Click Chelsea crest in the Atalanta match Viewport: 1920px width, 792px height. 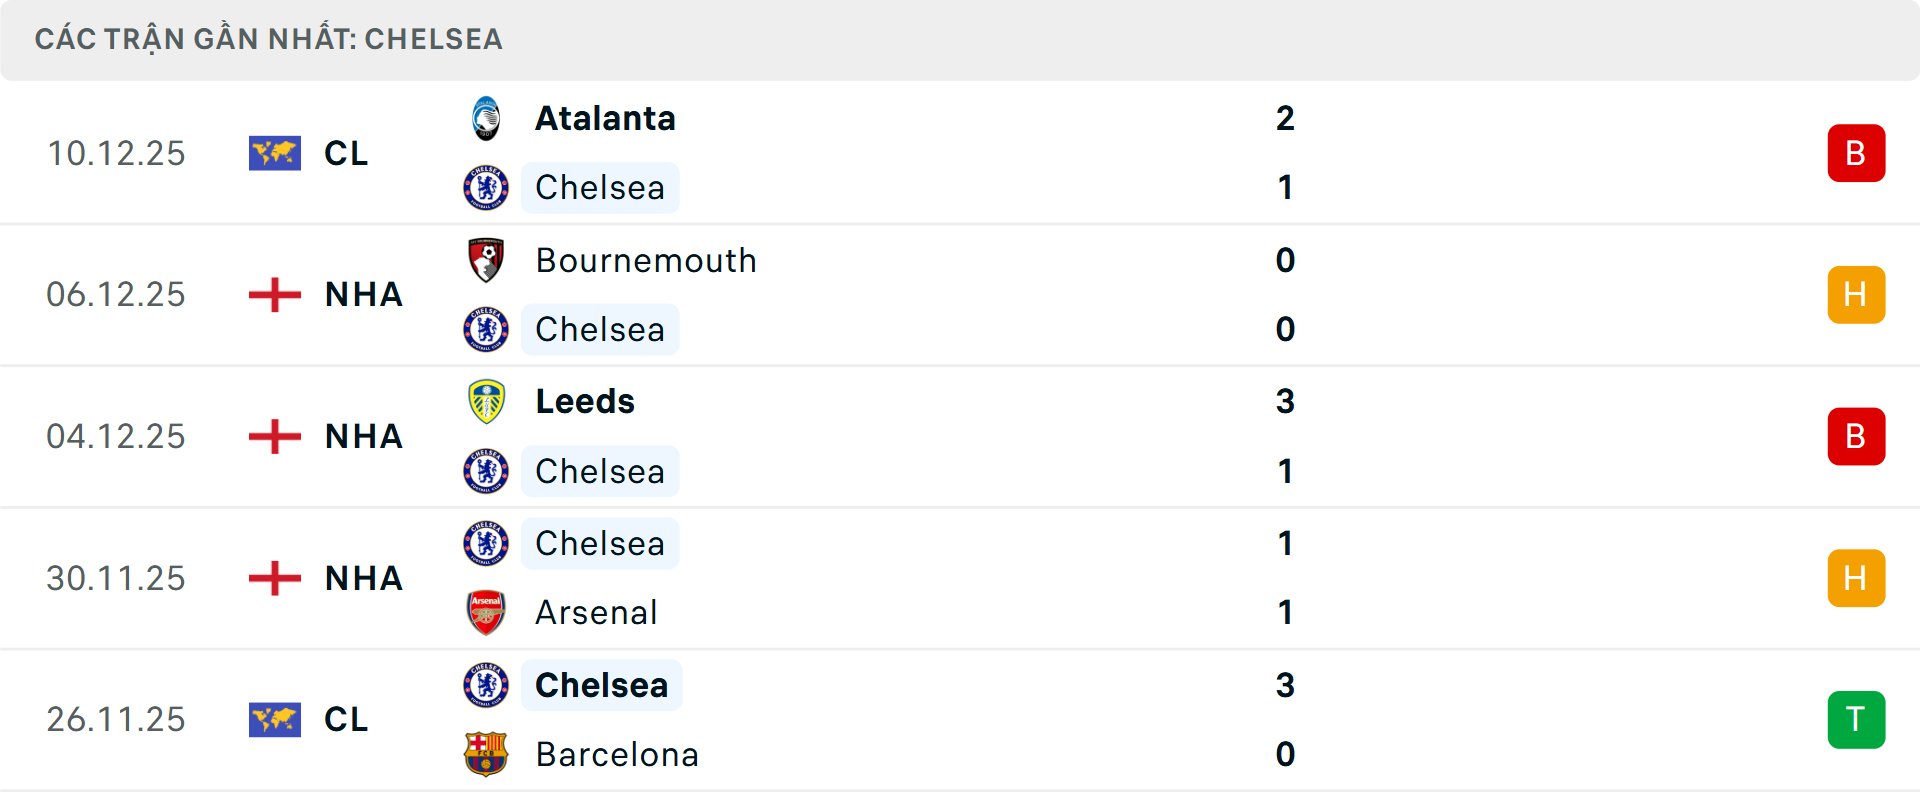pyautogui.click(x=486, y=188)
